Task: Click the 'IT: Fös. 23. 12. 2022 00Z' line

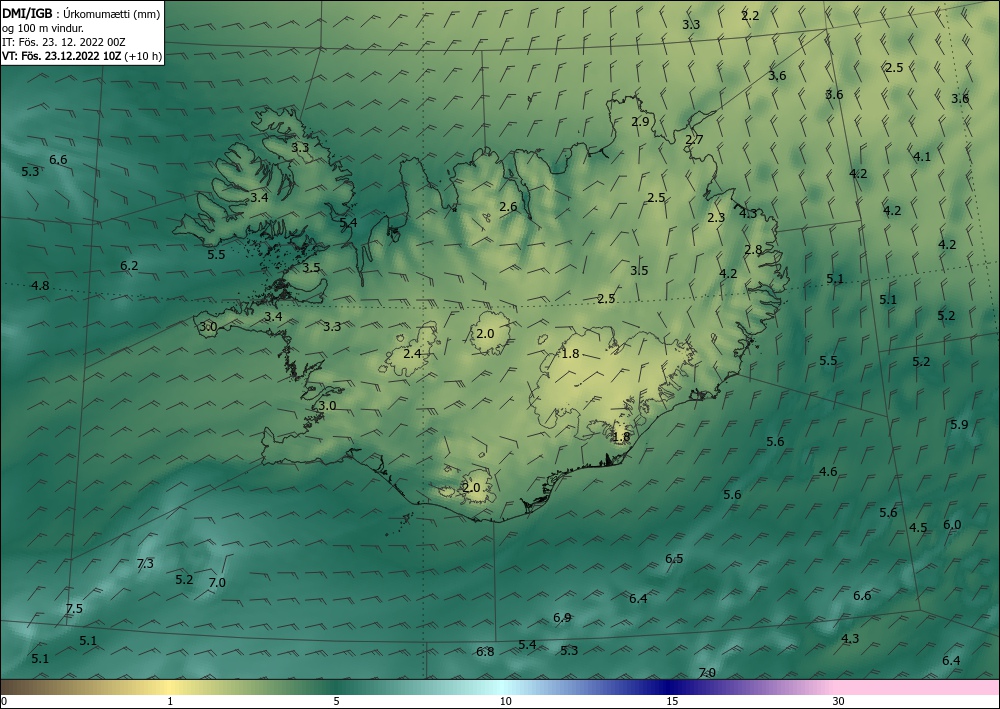Action: [x=64, y=42]
